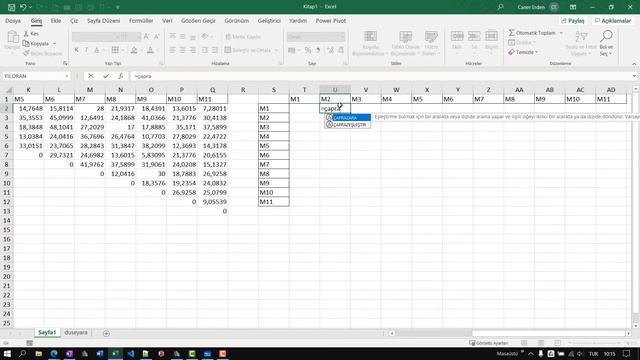Open Koşullu Biçimlendirme conditional formatting
The height and width of the screenshot is (360, 640).
pos(370,43)
